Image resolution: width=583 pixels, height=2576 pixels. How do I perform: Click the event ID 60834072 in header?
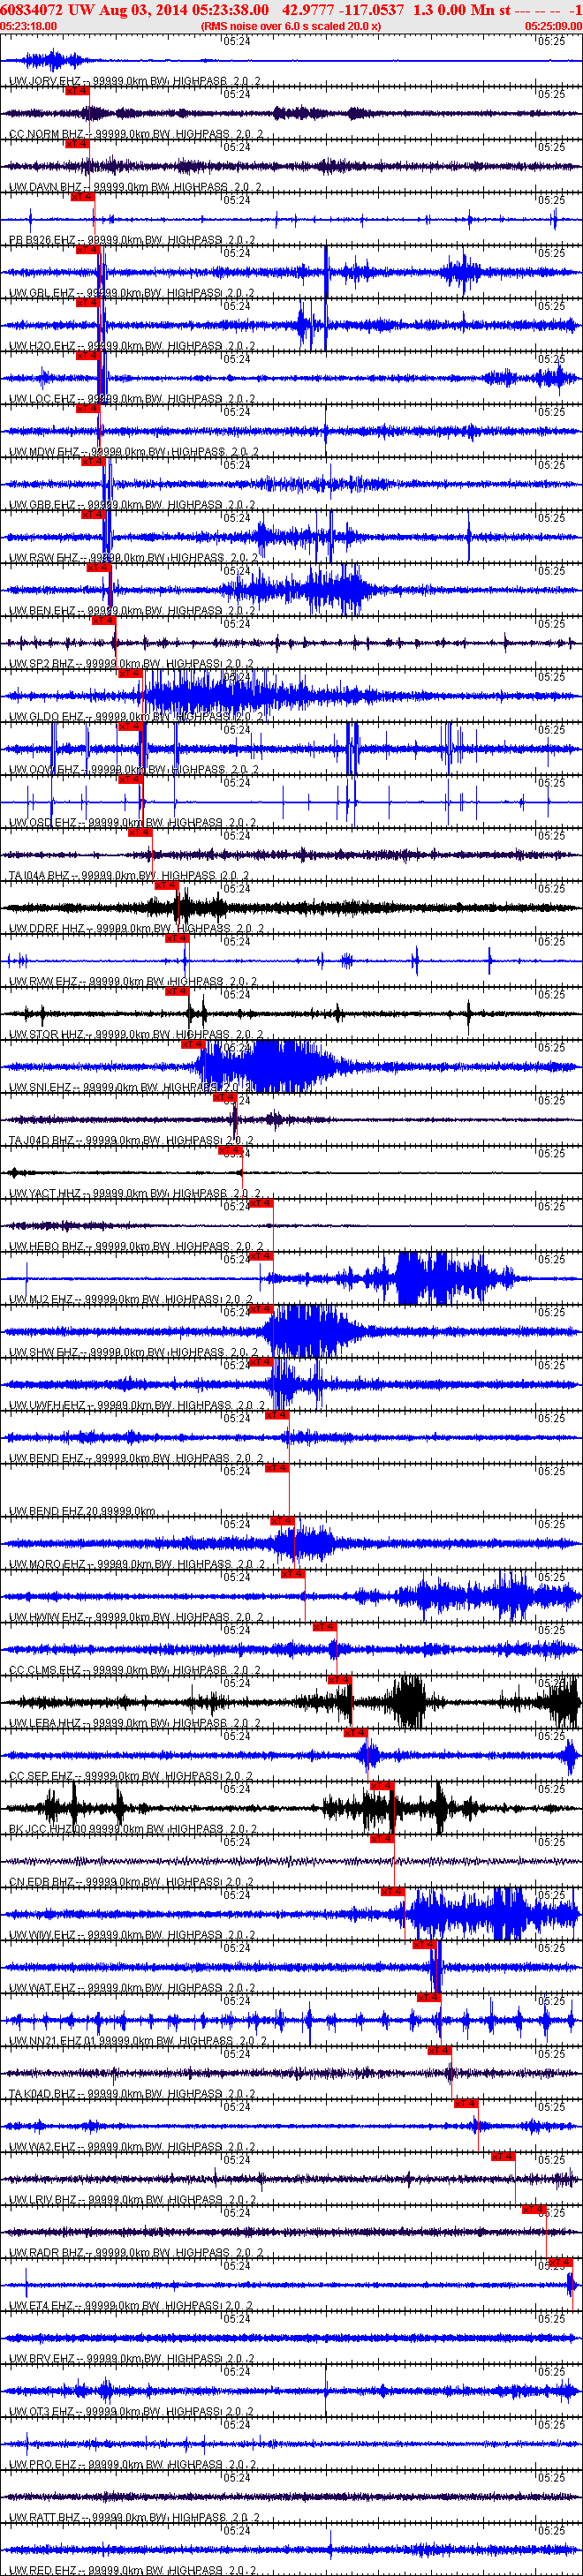click(x=32, y=9)
